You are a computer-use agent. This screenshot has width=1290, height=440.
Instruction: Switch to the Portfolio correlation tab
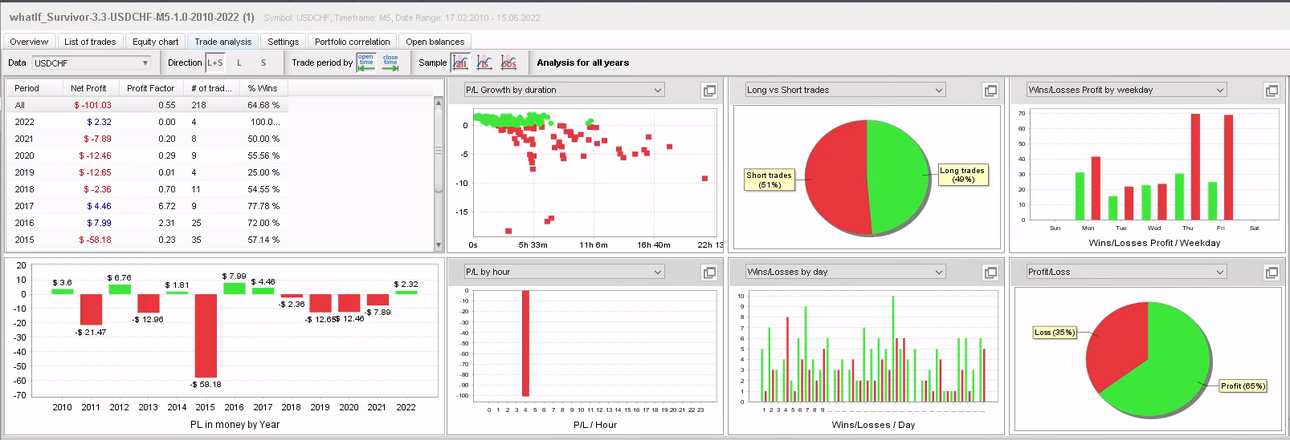(352, 42)
